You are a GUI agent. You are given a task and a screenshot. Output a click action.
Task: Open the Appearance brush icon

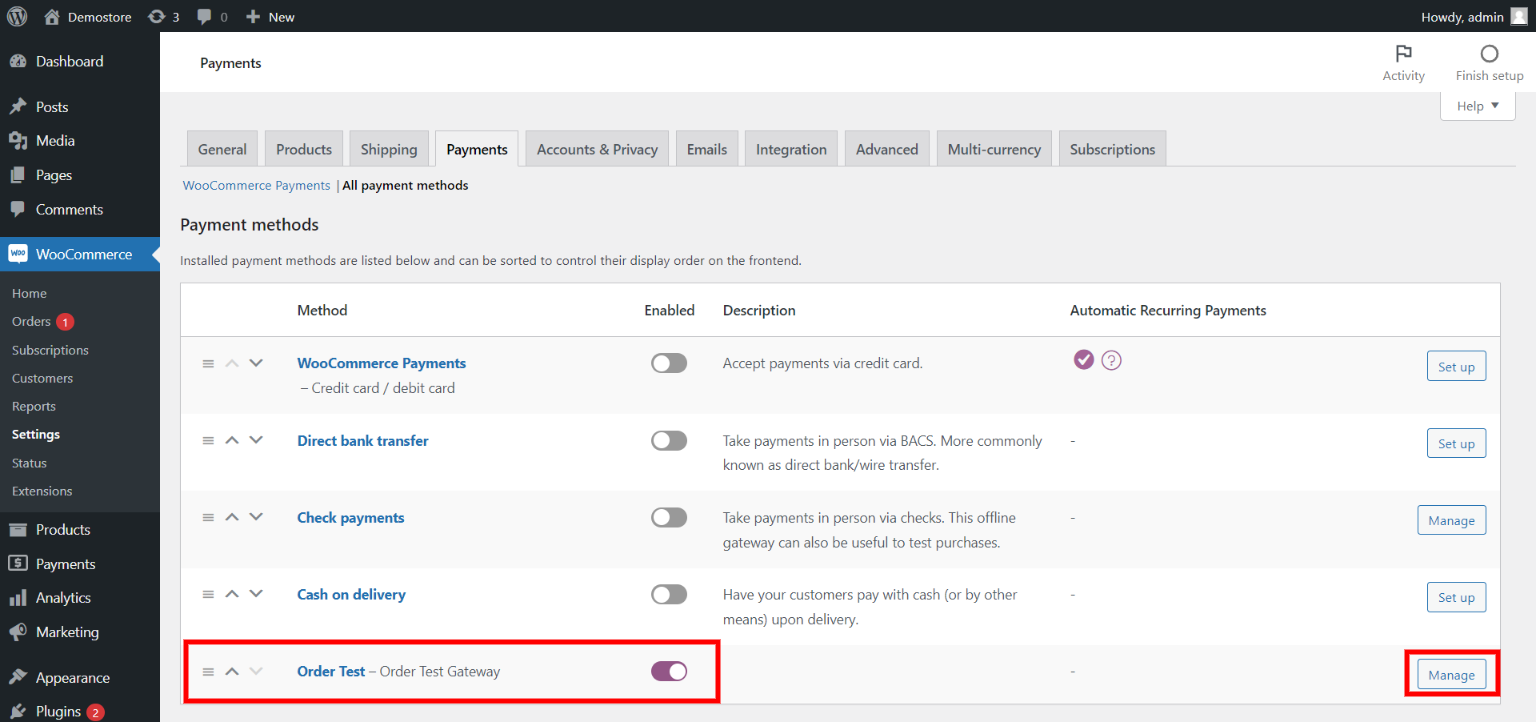pos(18,678)
